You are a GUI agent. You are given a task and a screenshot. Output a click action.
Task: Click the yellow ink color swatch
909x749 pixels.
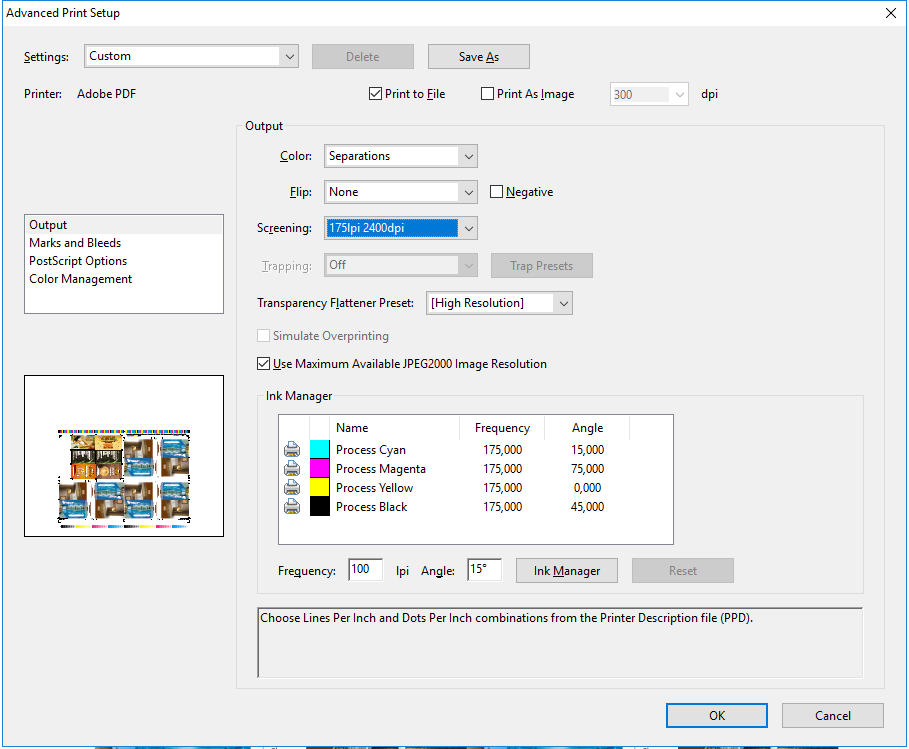320,488
